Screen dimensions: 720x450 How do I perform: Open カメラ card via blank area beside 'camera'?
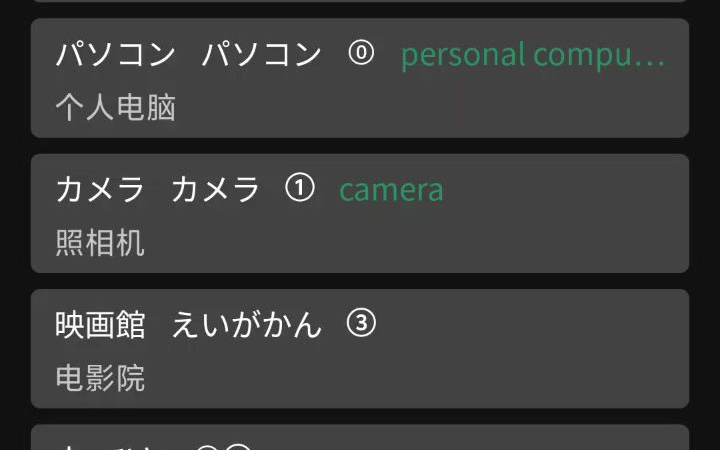(560, 189)
